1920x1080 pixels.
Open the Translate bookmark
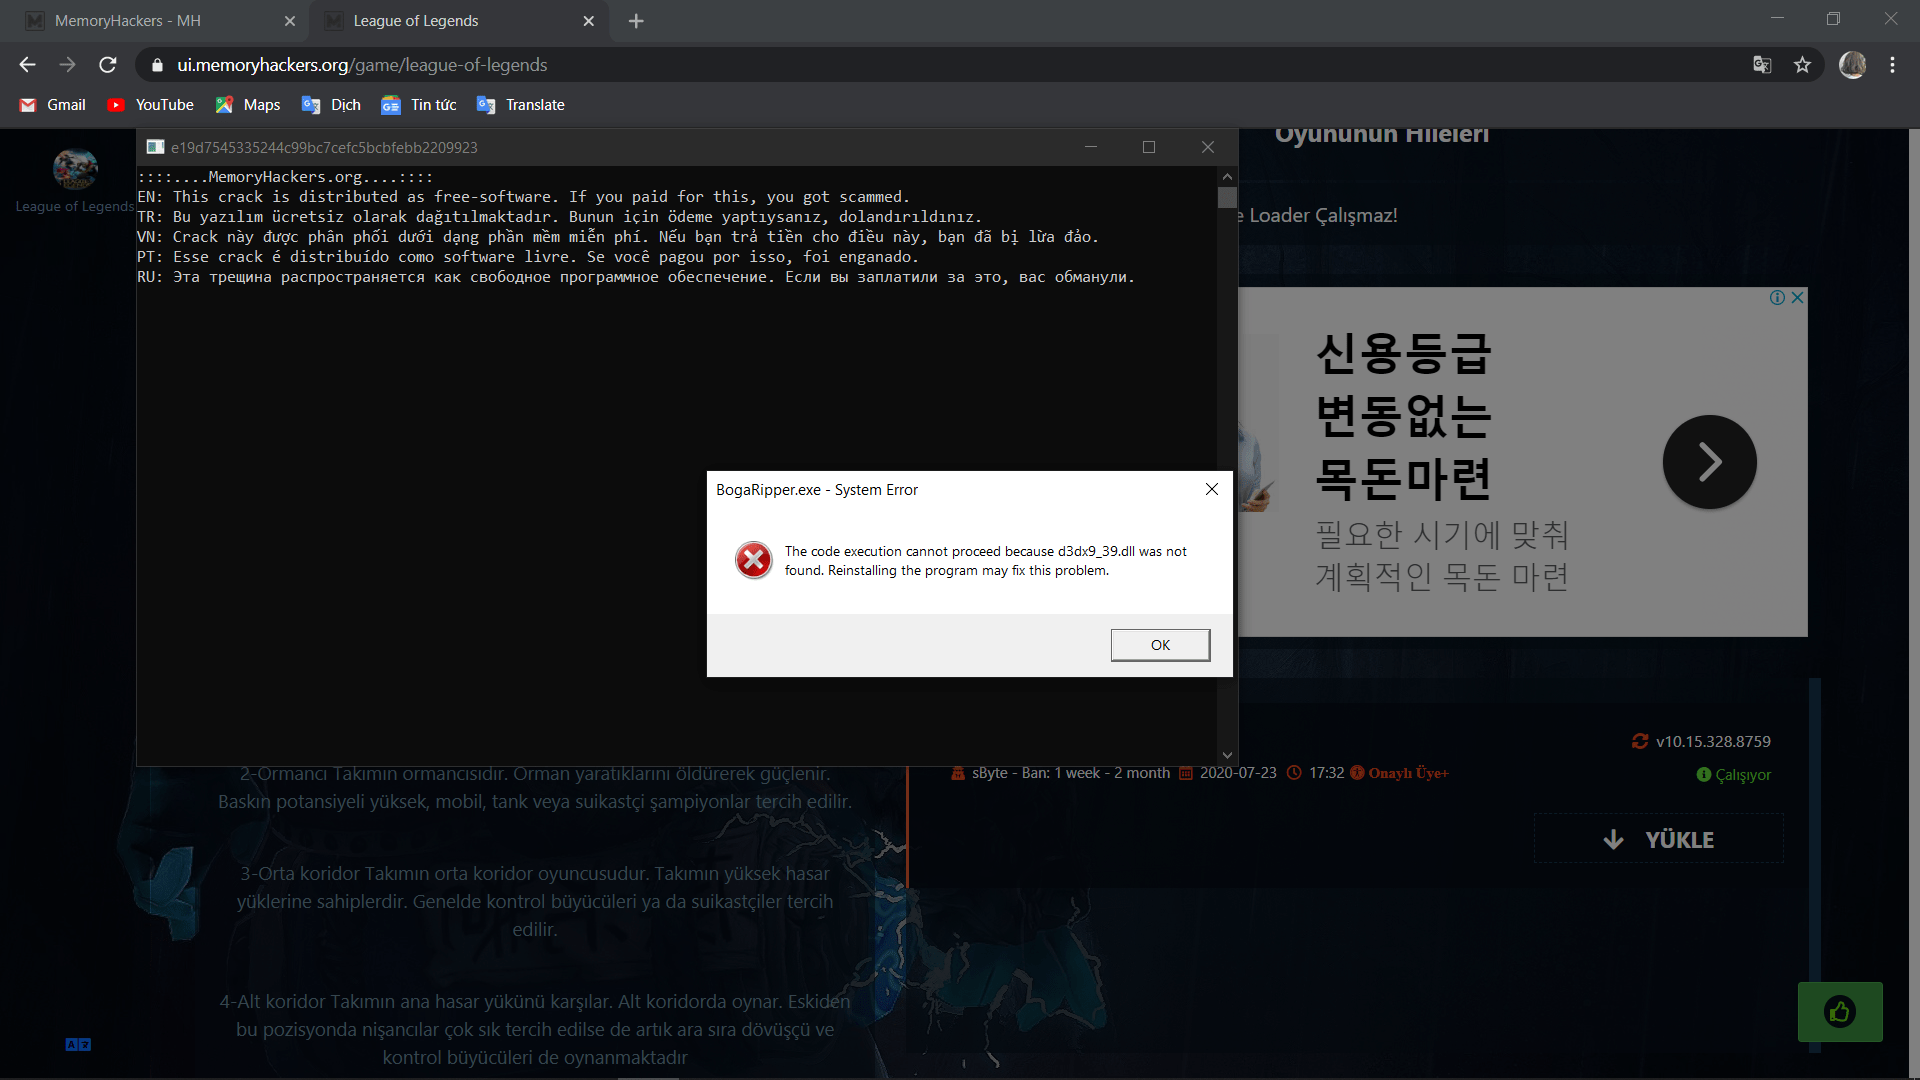point(521,105)
